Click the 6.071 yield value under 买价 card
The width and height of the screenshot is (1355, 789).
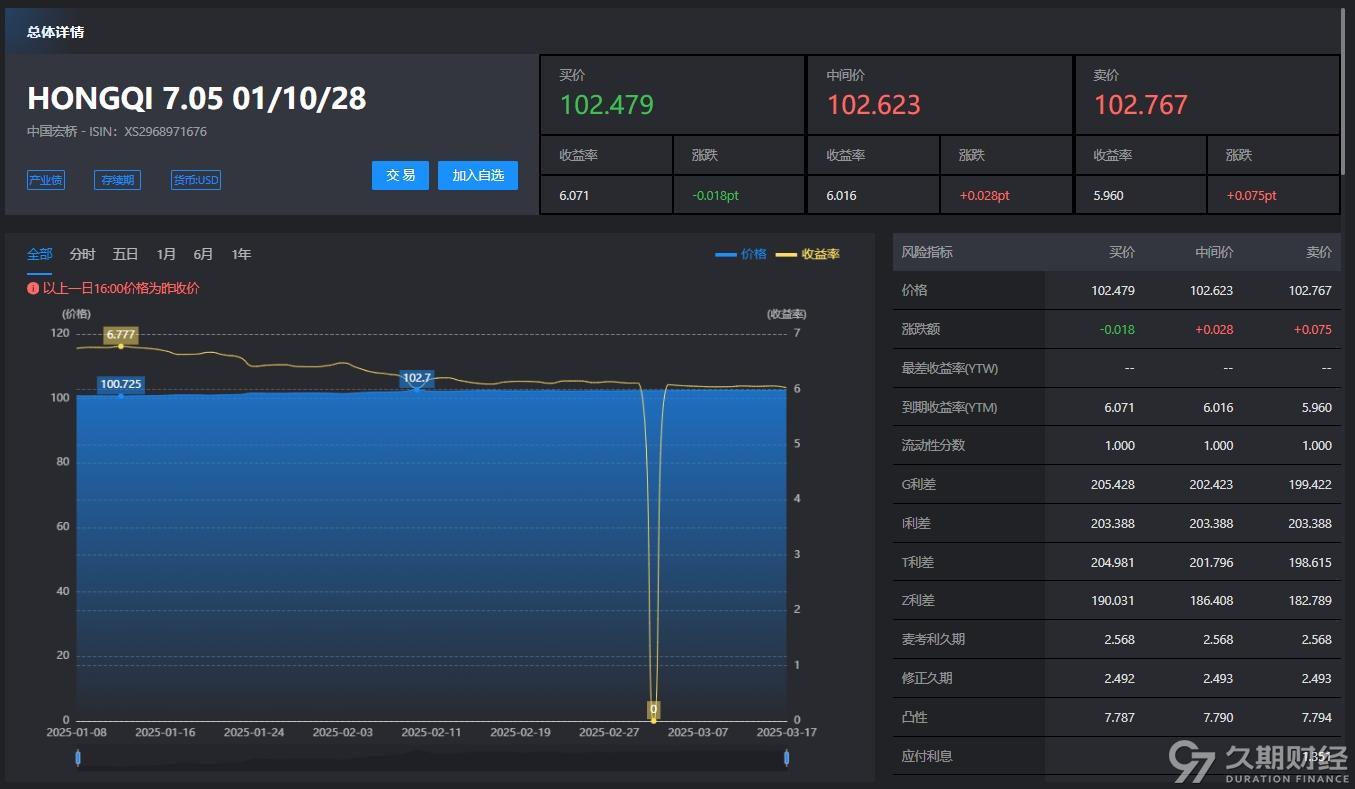[574, 195]
